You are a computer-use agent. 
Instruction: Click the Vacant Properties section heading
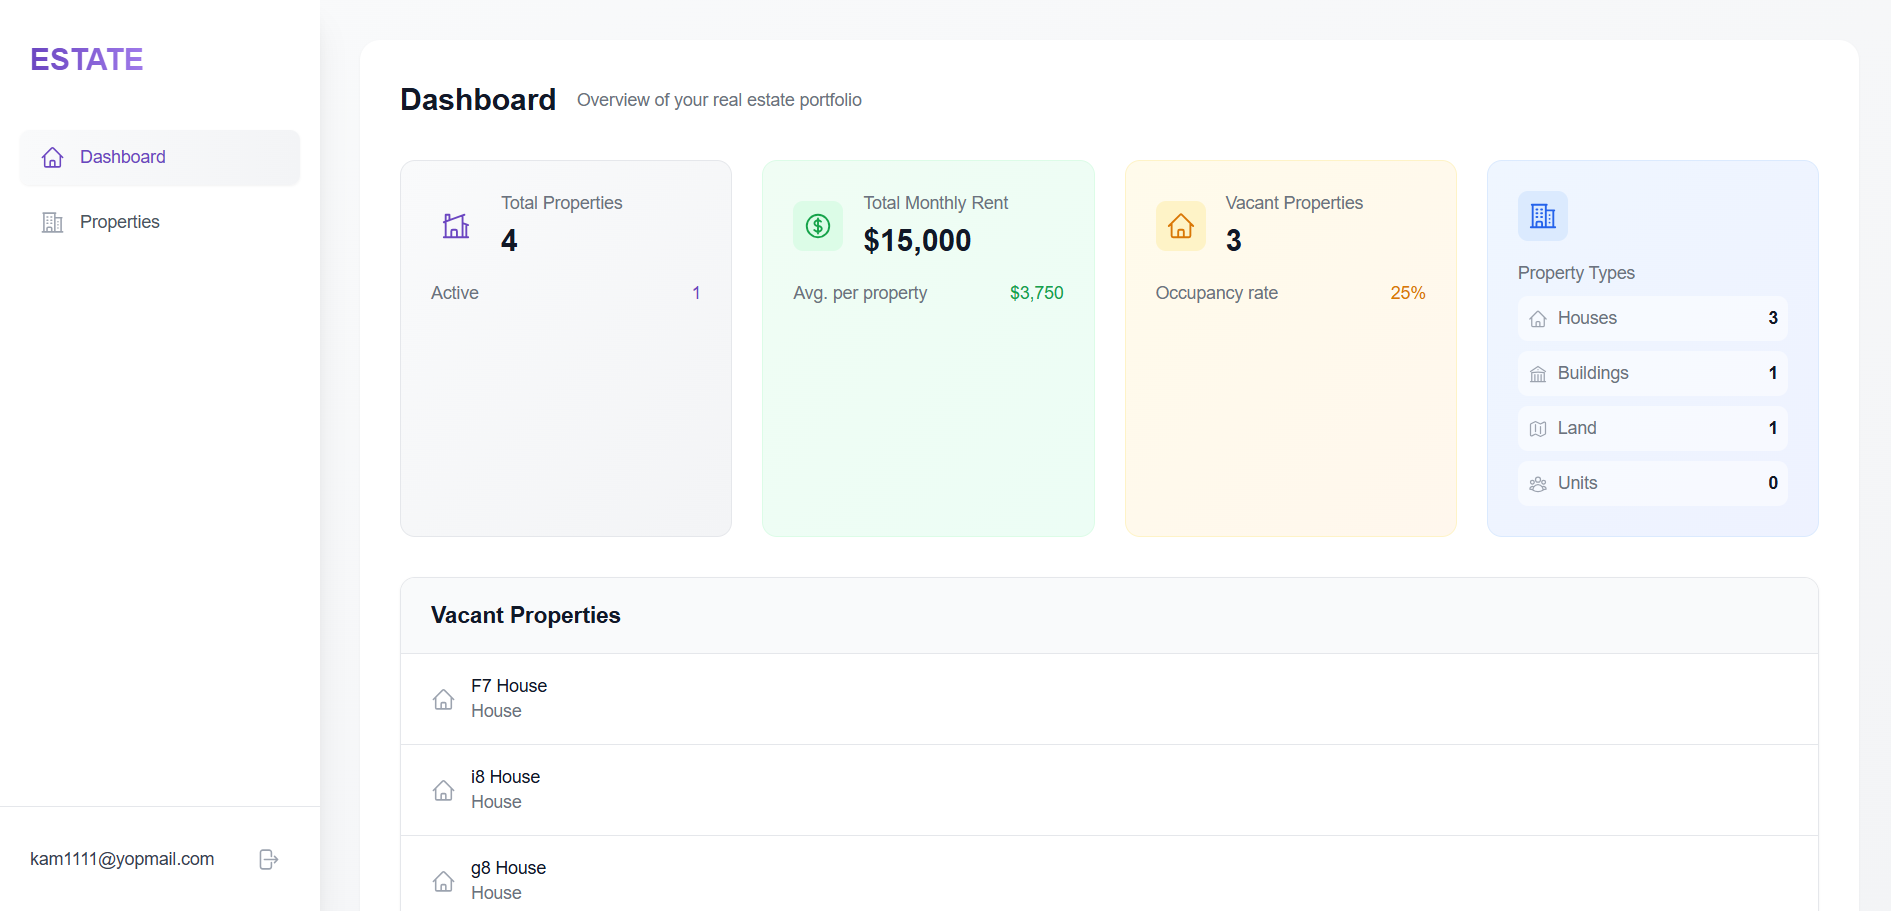click(x=526, y=615)
